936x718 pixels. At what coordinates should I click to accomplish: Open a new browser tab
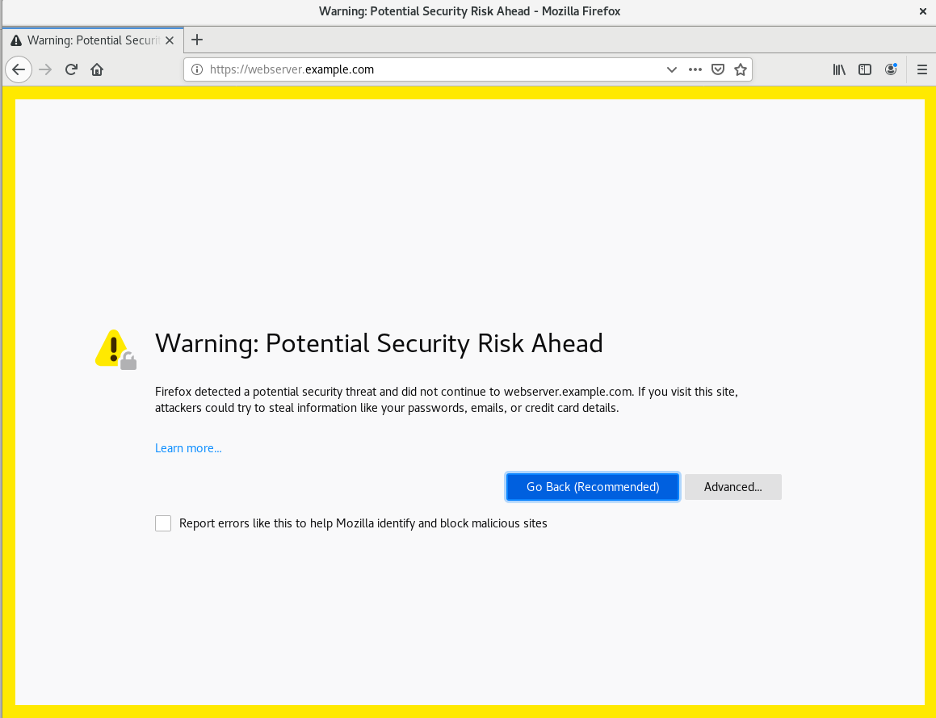click(x=196, y=40)
